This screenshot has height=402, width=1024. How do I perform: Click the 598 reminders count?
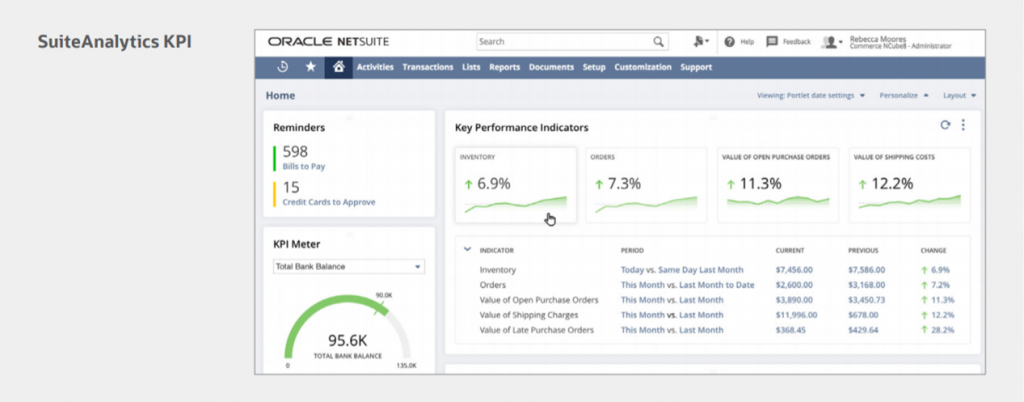point(295,152)
